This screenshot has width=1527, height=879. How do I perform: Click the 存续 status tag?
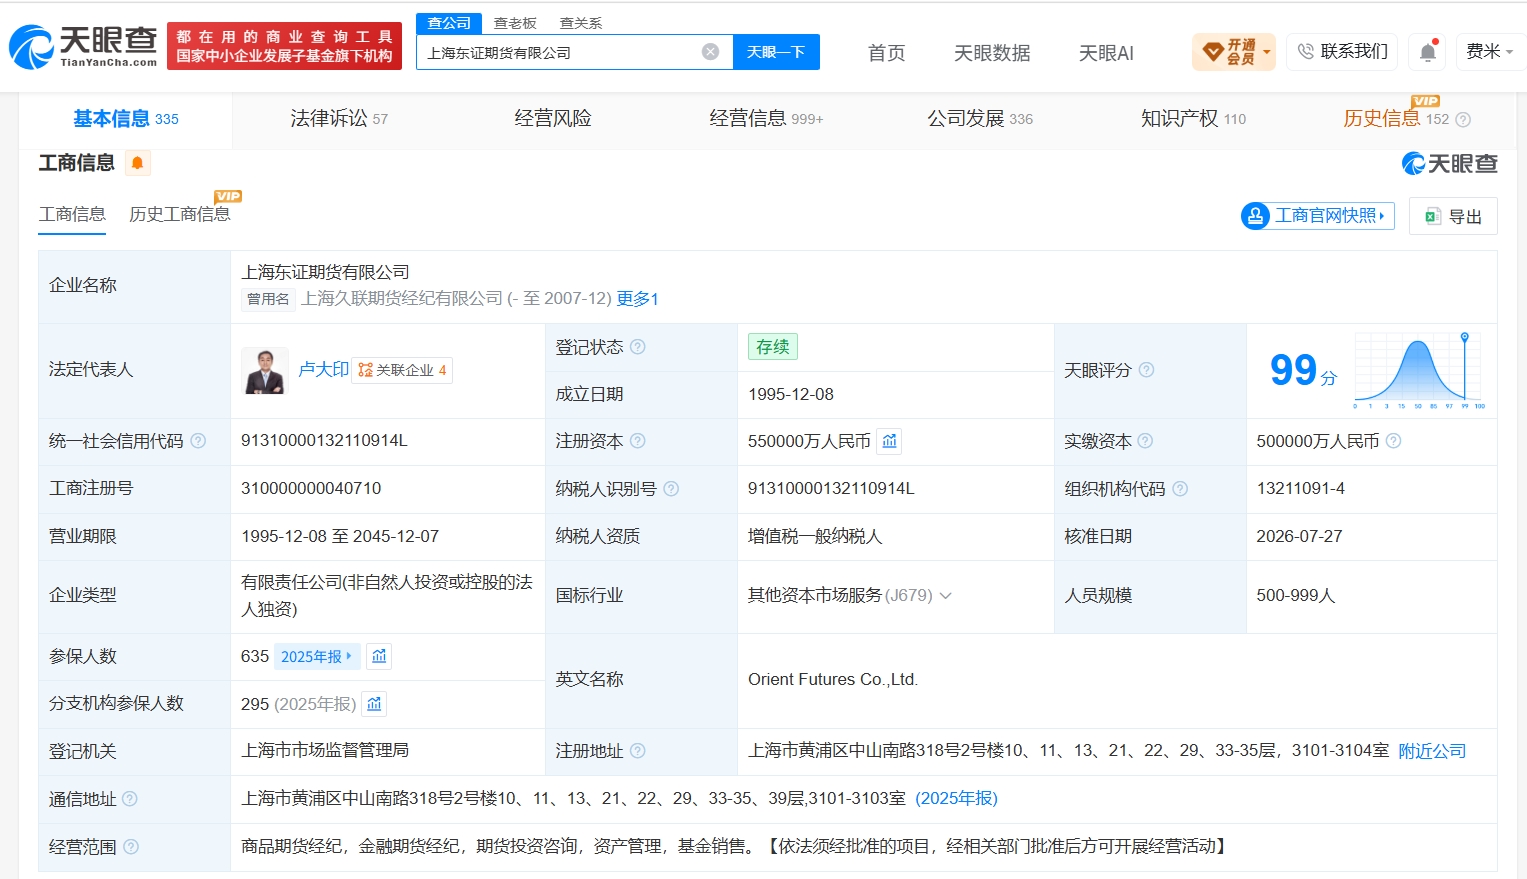pos(773,347)
